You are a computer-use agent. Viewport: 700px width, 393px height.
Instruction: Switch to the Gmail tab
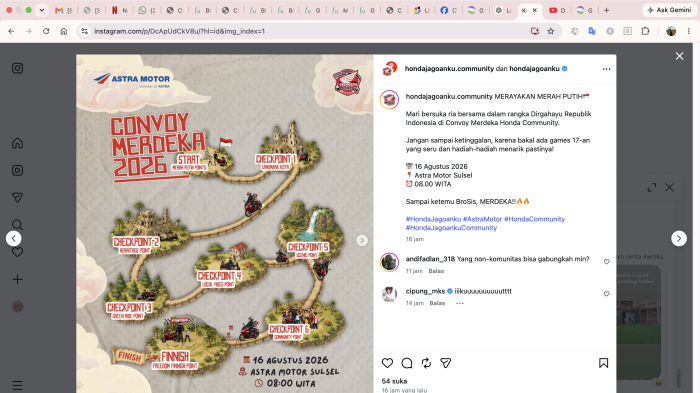tap(63, 10)
